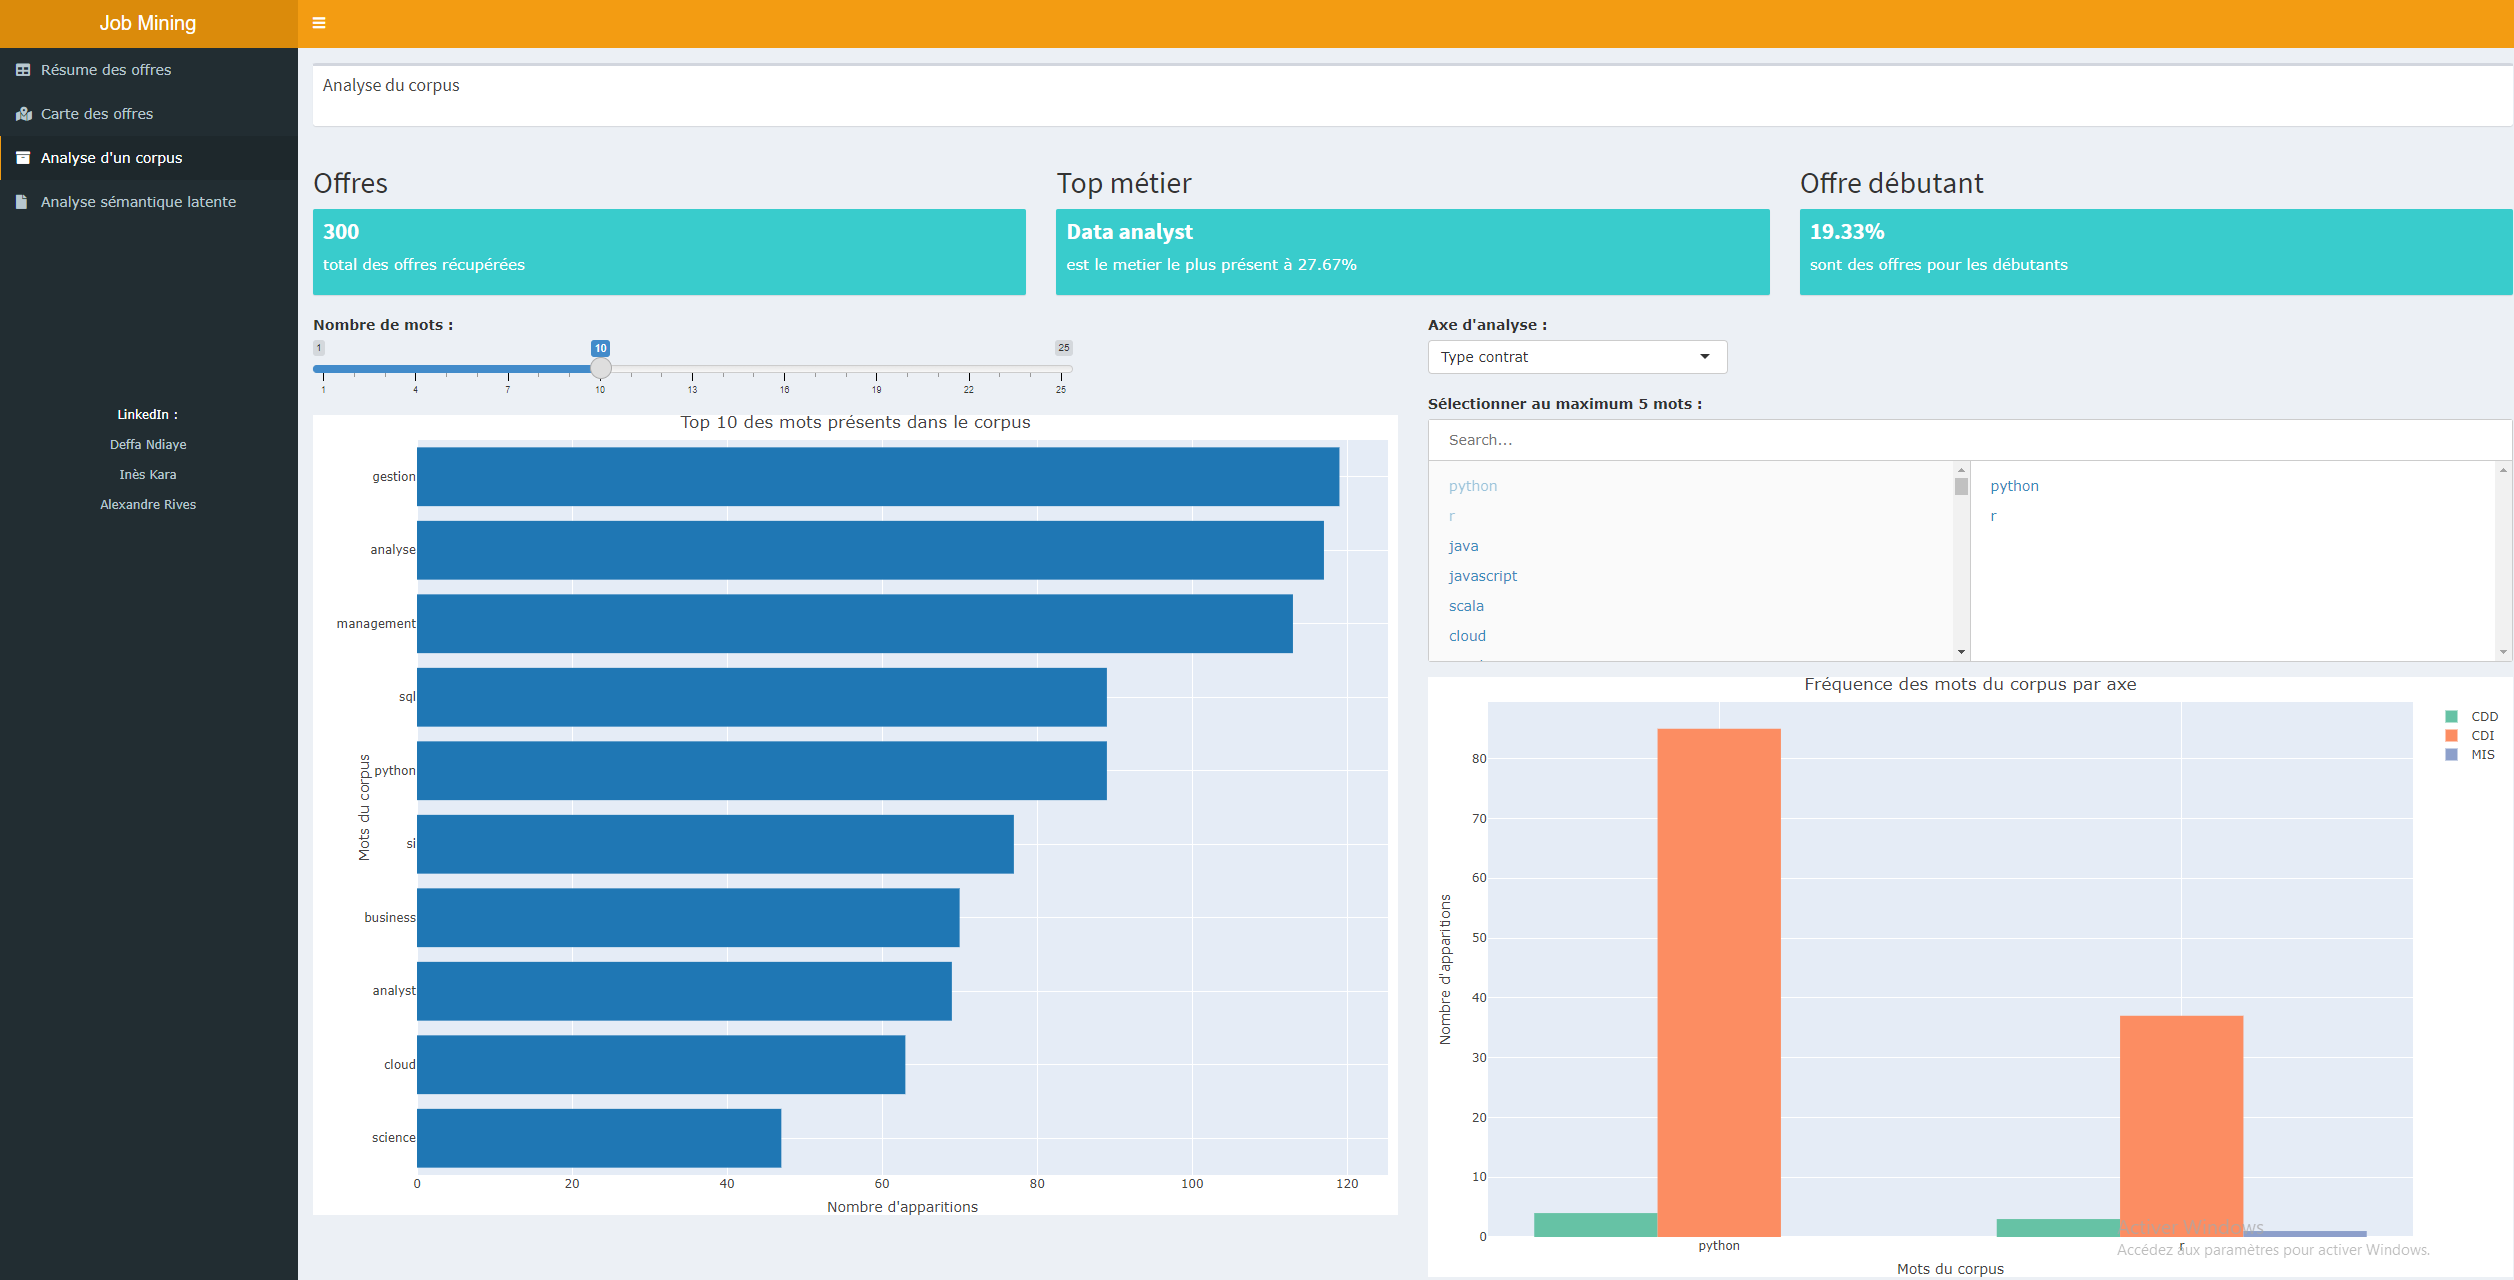Click the Analyse sémantique latente file icon
The height and width of the screenshot is (1280, 2514).
[22, 202]
